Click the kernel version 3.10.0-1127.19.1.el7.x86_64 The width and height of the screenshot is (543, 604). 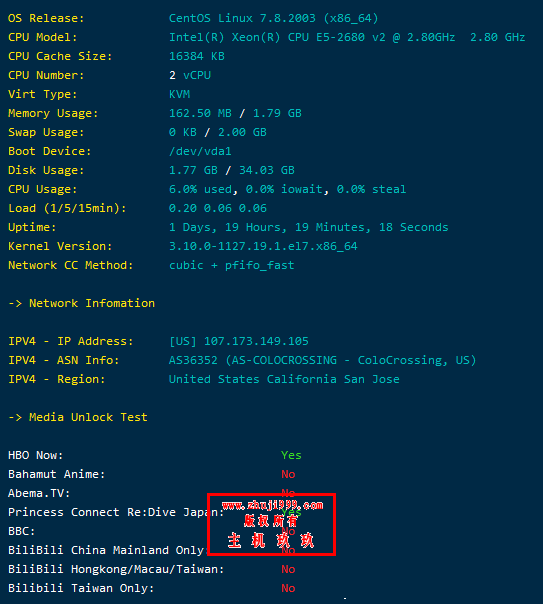point(263,246)
